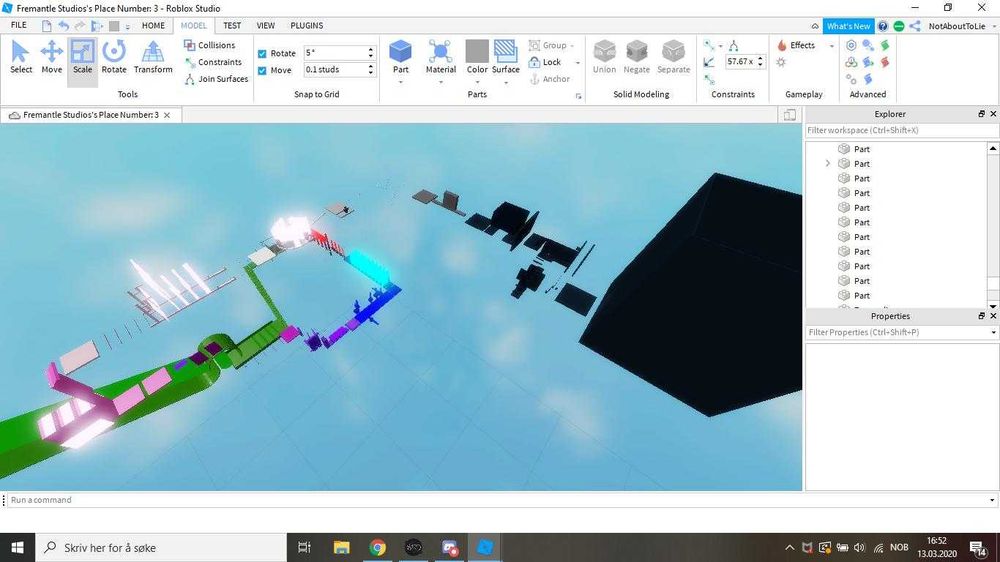The width and height of the screenshot is (1000, 562).
Task: Toggle the Move snap checkbox
Action: coord(262,71)
